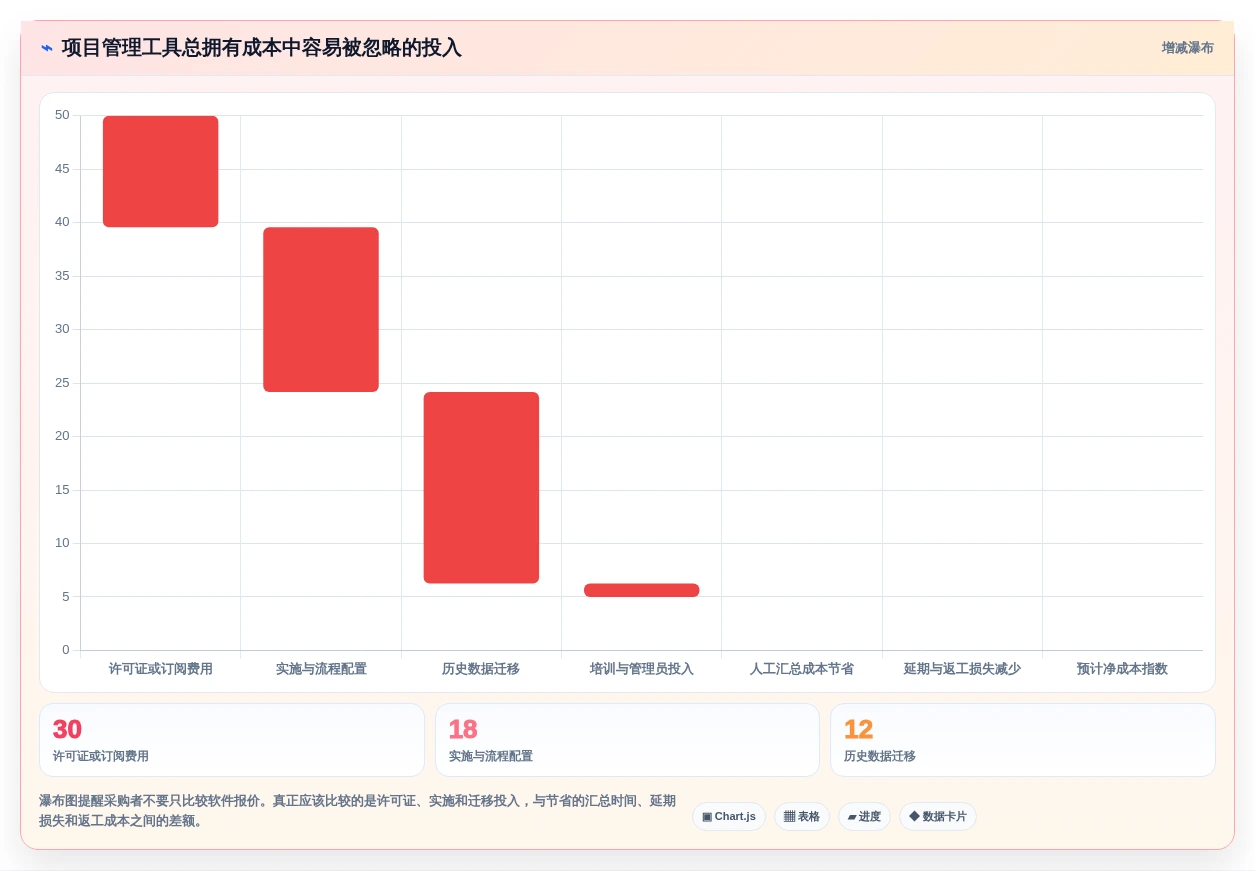
Task: Select the 表格 tag chip
Action: pos(802,816)
